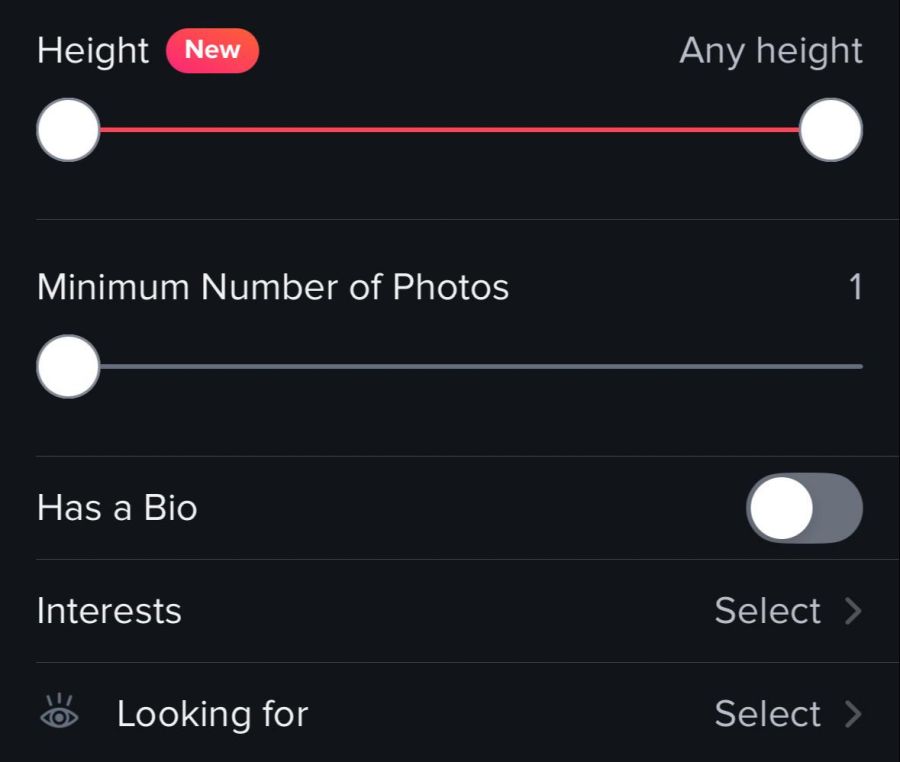Click the Has a Bio label
The height and width of the screenshot is (762, 900).
click(x=117, y=508)
